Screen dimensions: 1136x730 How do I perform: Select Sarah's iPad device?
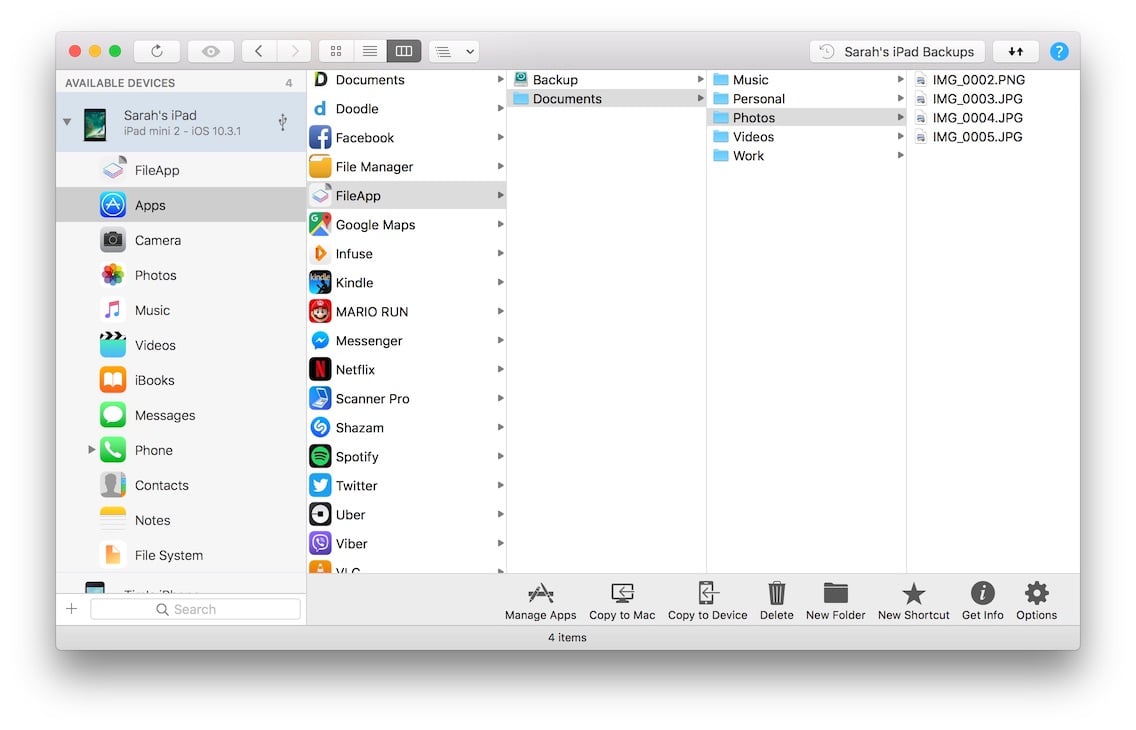pyautogui.click(x=181, y=122)
